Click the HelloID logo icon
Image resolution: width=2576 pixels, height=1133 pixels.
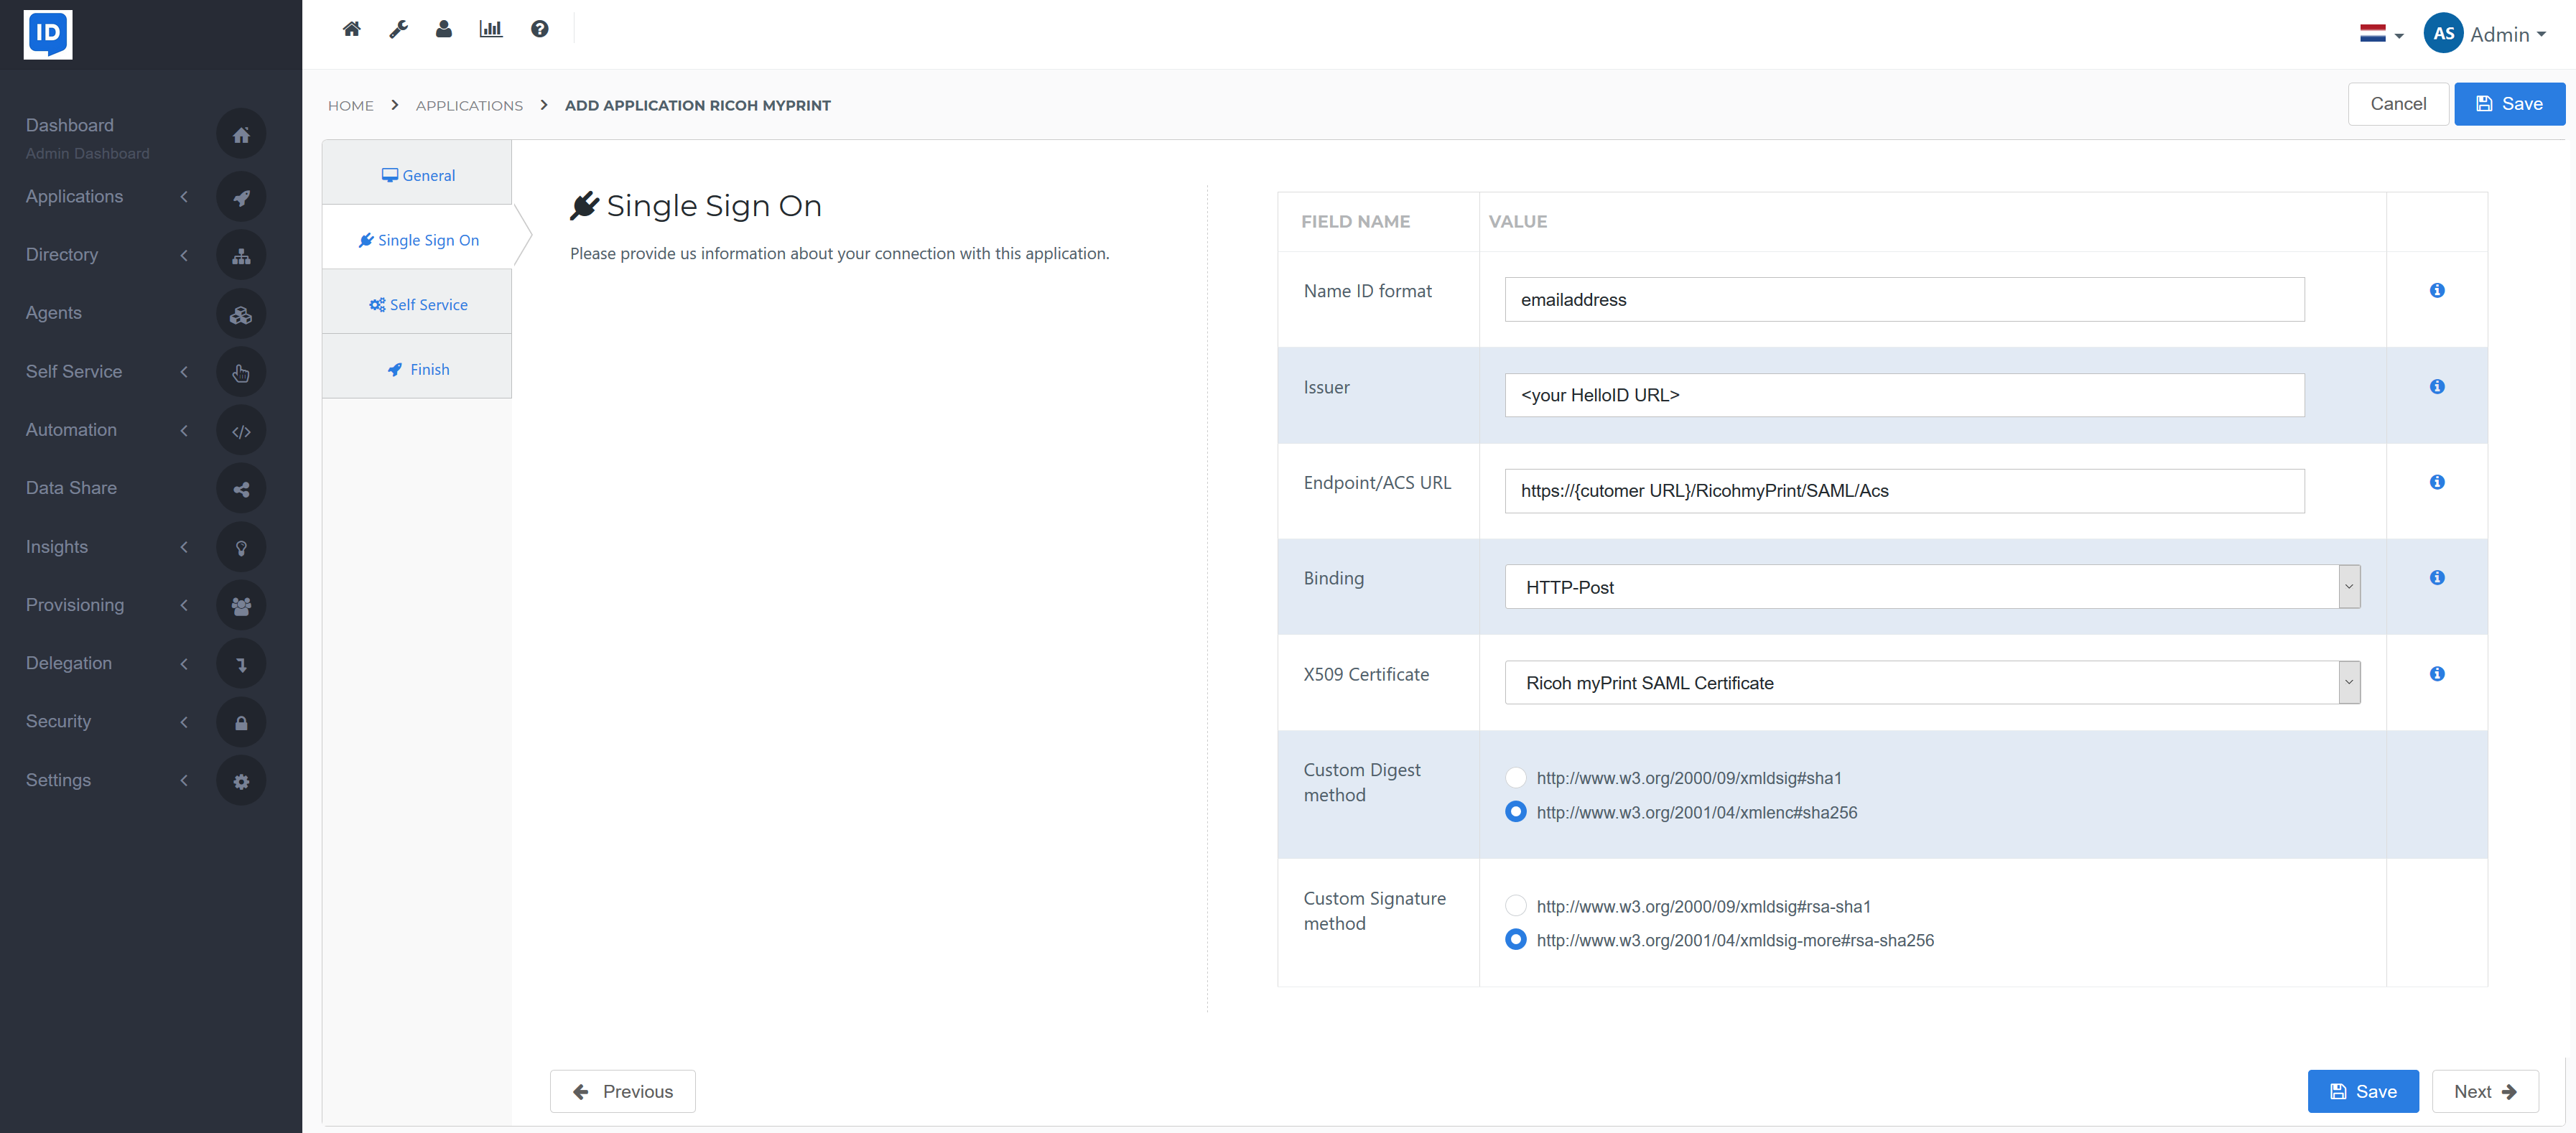(48, 35)
